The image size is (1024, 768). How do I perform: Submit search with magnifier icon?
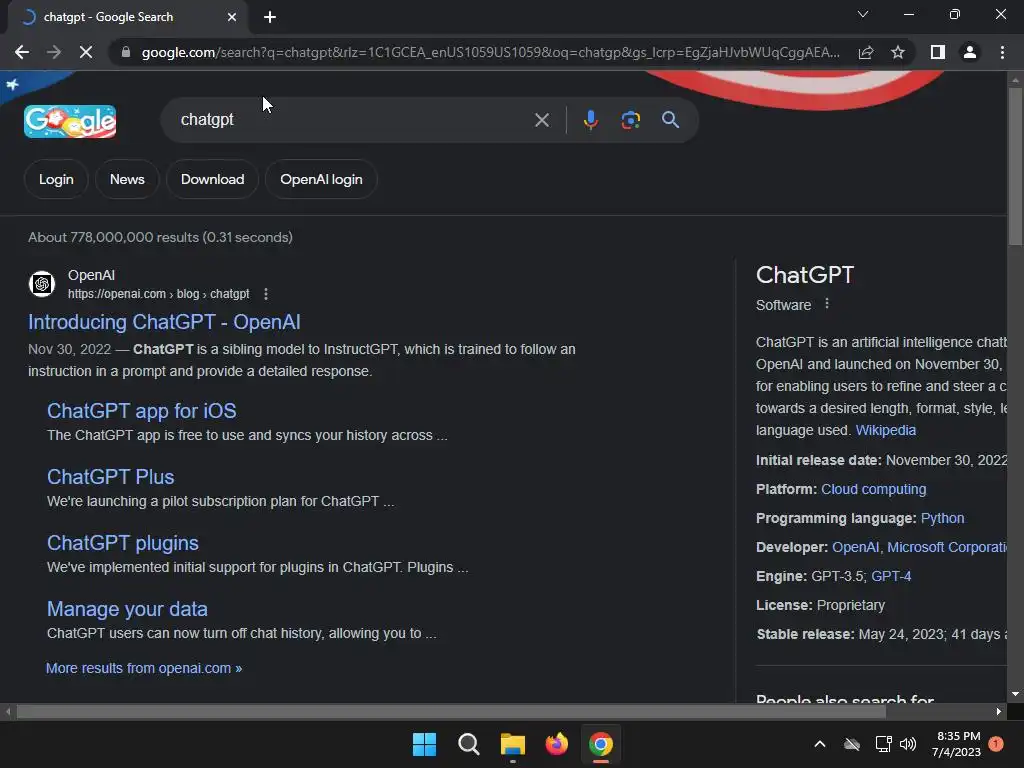coord(670,120)
